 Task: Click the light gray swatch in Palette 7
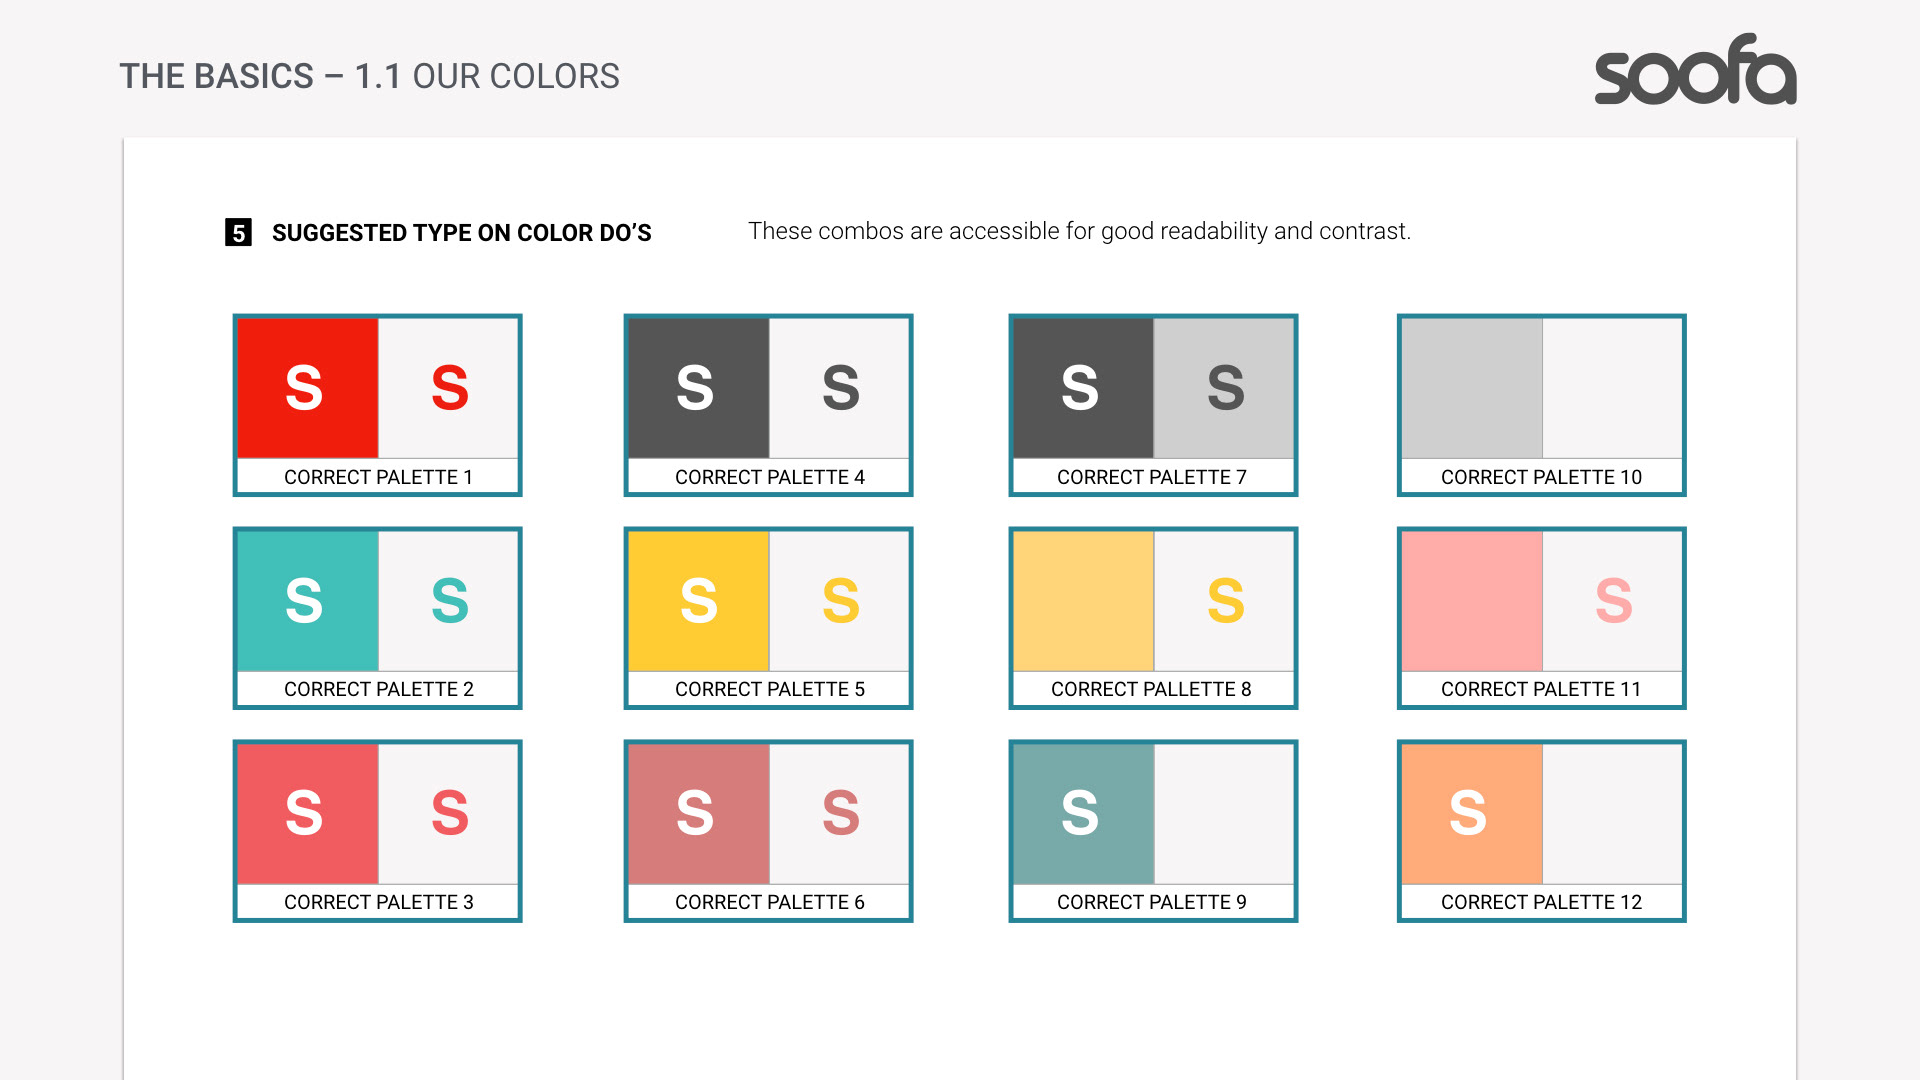tap(1224, 388)
